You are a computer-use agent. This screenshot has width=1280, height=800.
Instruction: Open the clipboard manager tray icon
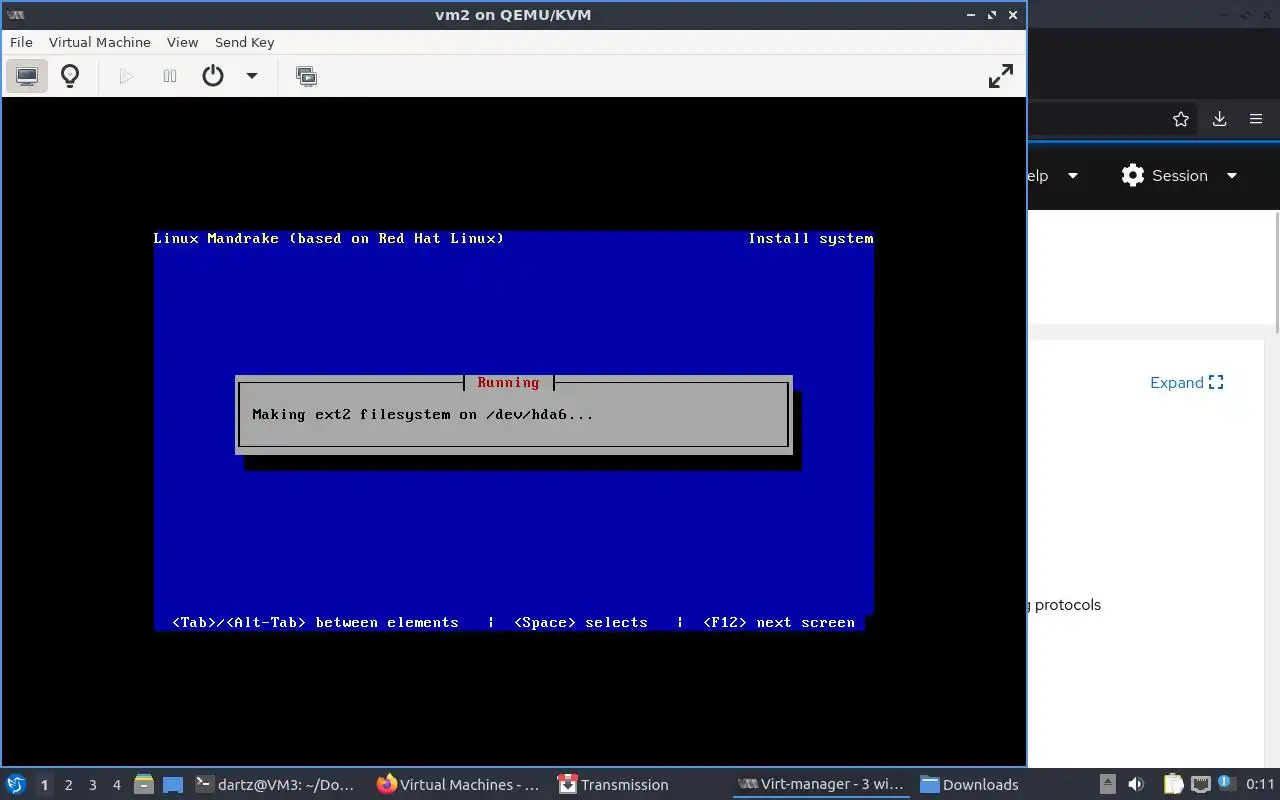point(1173,785)
